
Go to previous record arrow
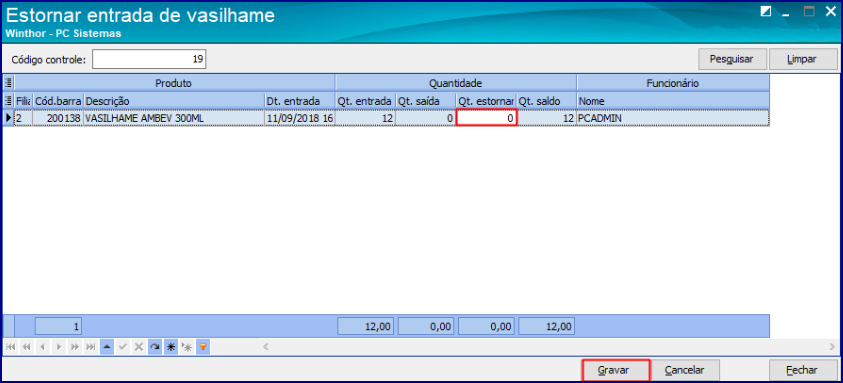[42, 347]
